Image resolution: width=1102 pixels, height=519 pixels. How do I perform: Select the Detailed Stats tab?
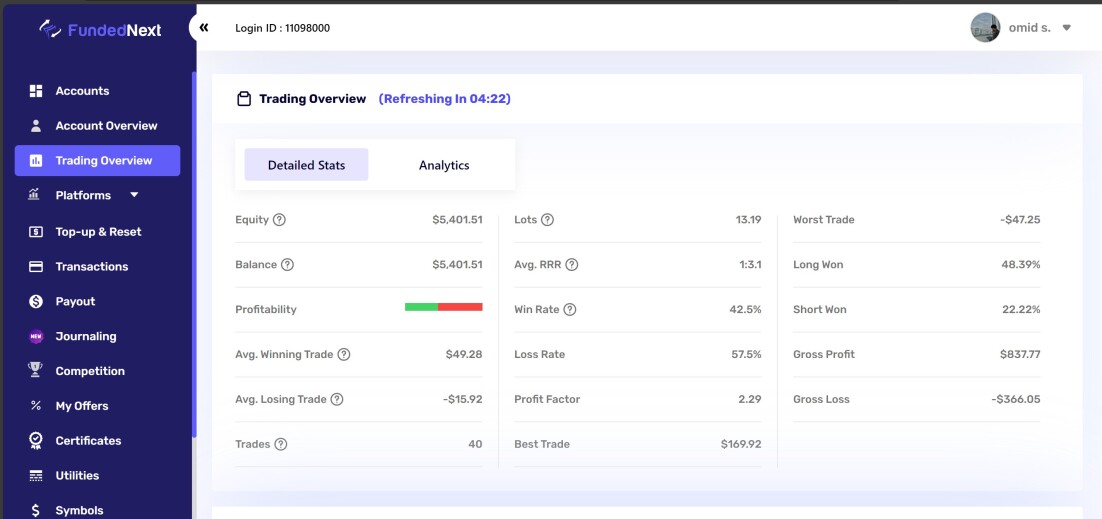coord(306,165)
